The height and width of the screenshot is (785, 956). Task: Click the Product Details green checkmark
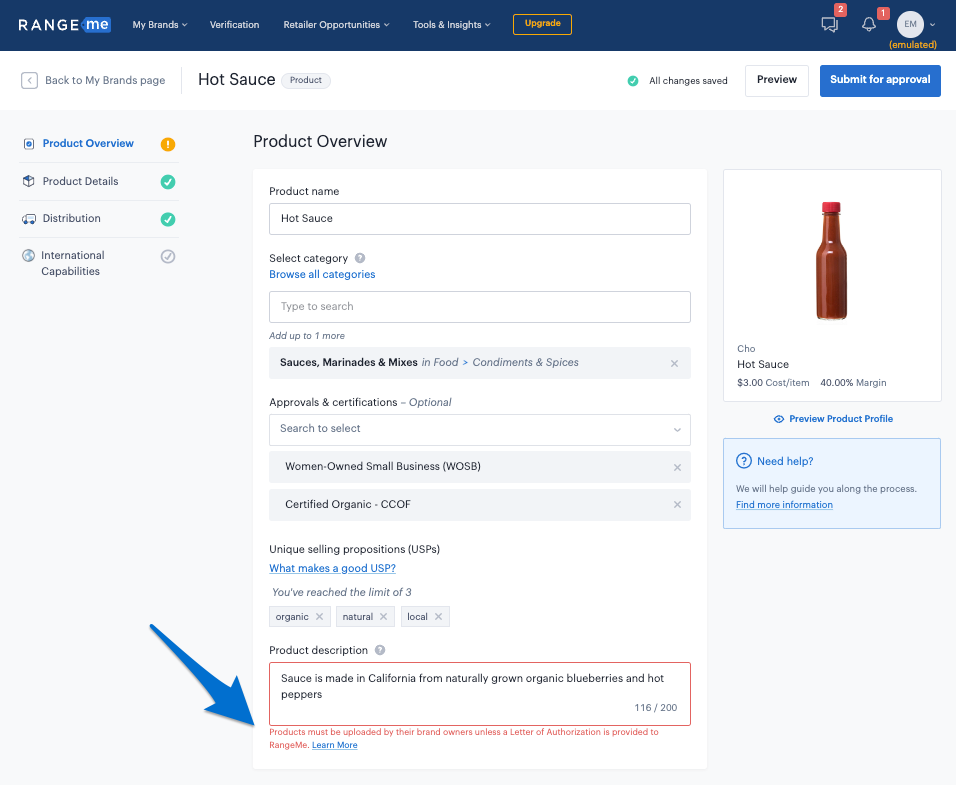tap(168, 182)
